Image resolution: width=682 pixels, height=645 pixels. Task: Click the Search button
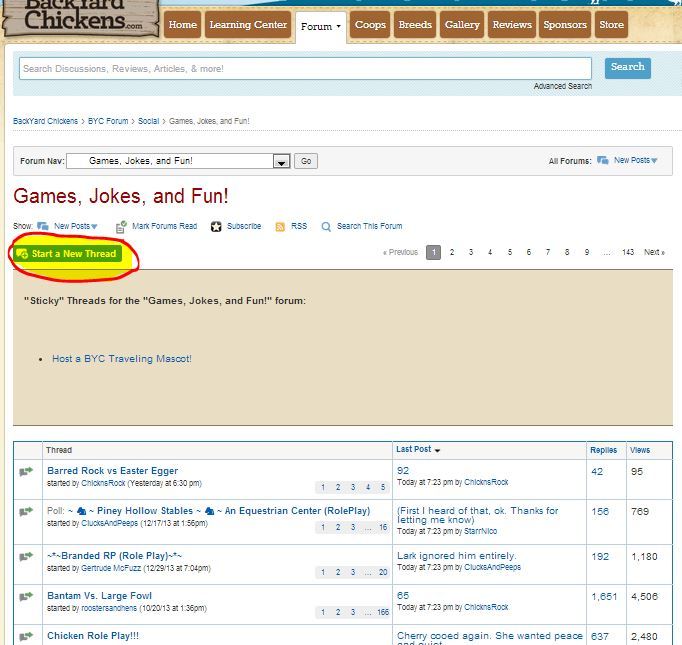click(x=628, y=68)
